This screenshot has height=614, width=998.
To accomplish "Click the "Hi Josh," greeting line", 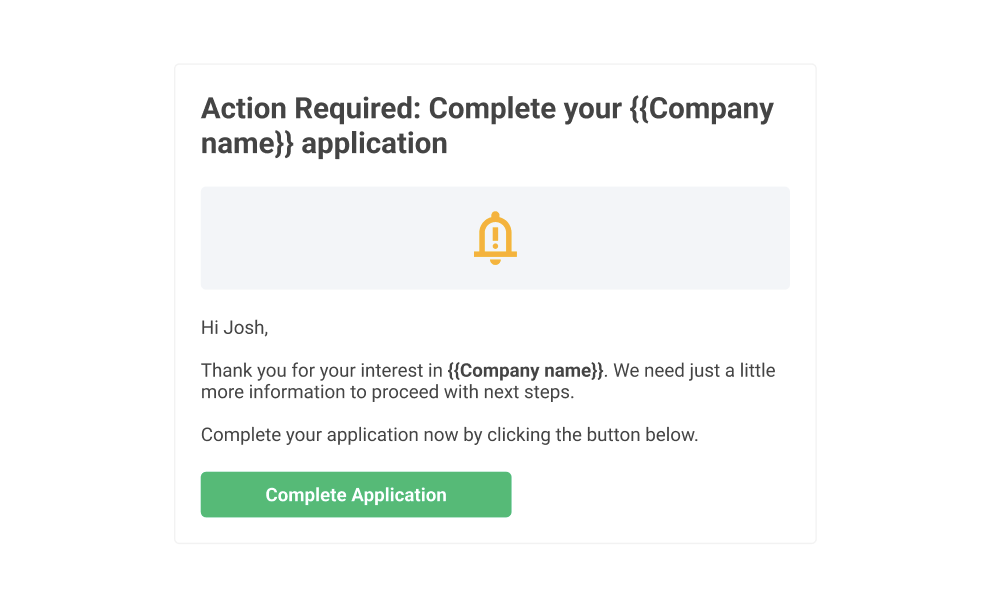I will 234,328.
